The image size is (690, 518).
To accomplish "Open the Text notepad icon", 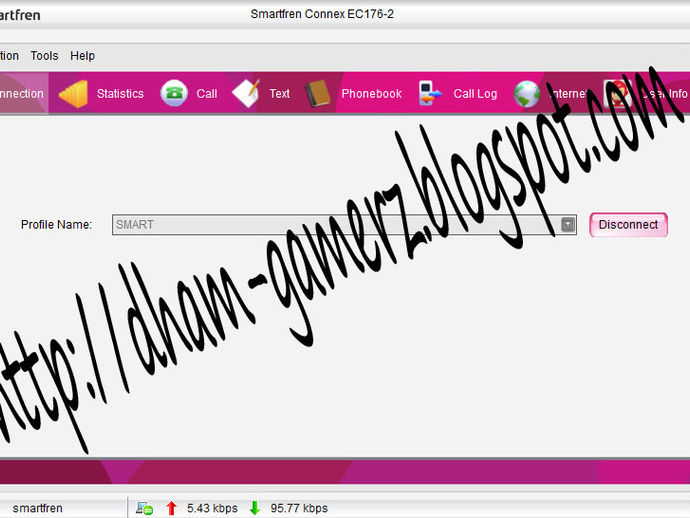I will [x=246, y=93].
